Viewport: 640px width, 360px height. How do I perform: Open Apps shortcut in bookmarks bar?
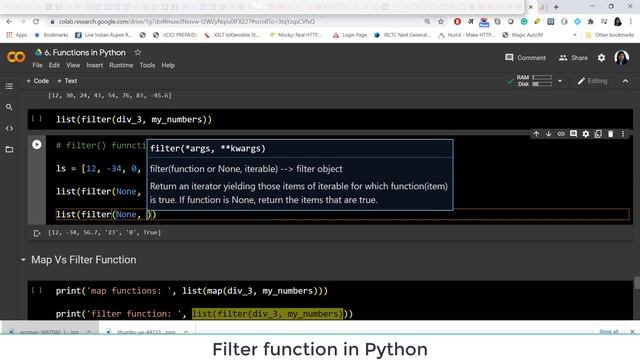17,35
